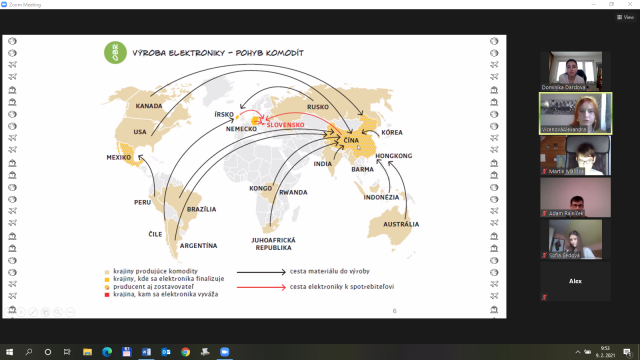Open Windows Task View
Screen dimensions: 640x360
point(67,352)
